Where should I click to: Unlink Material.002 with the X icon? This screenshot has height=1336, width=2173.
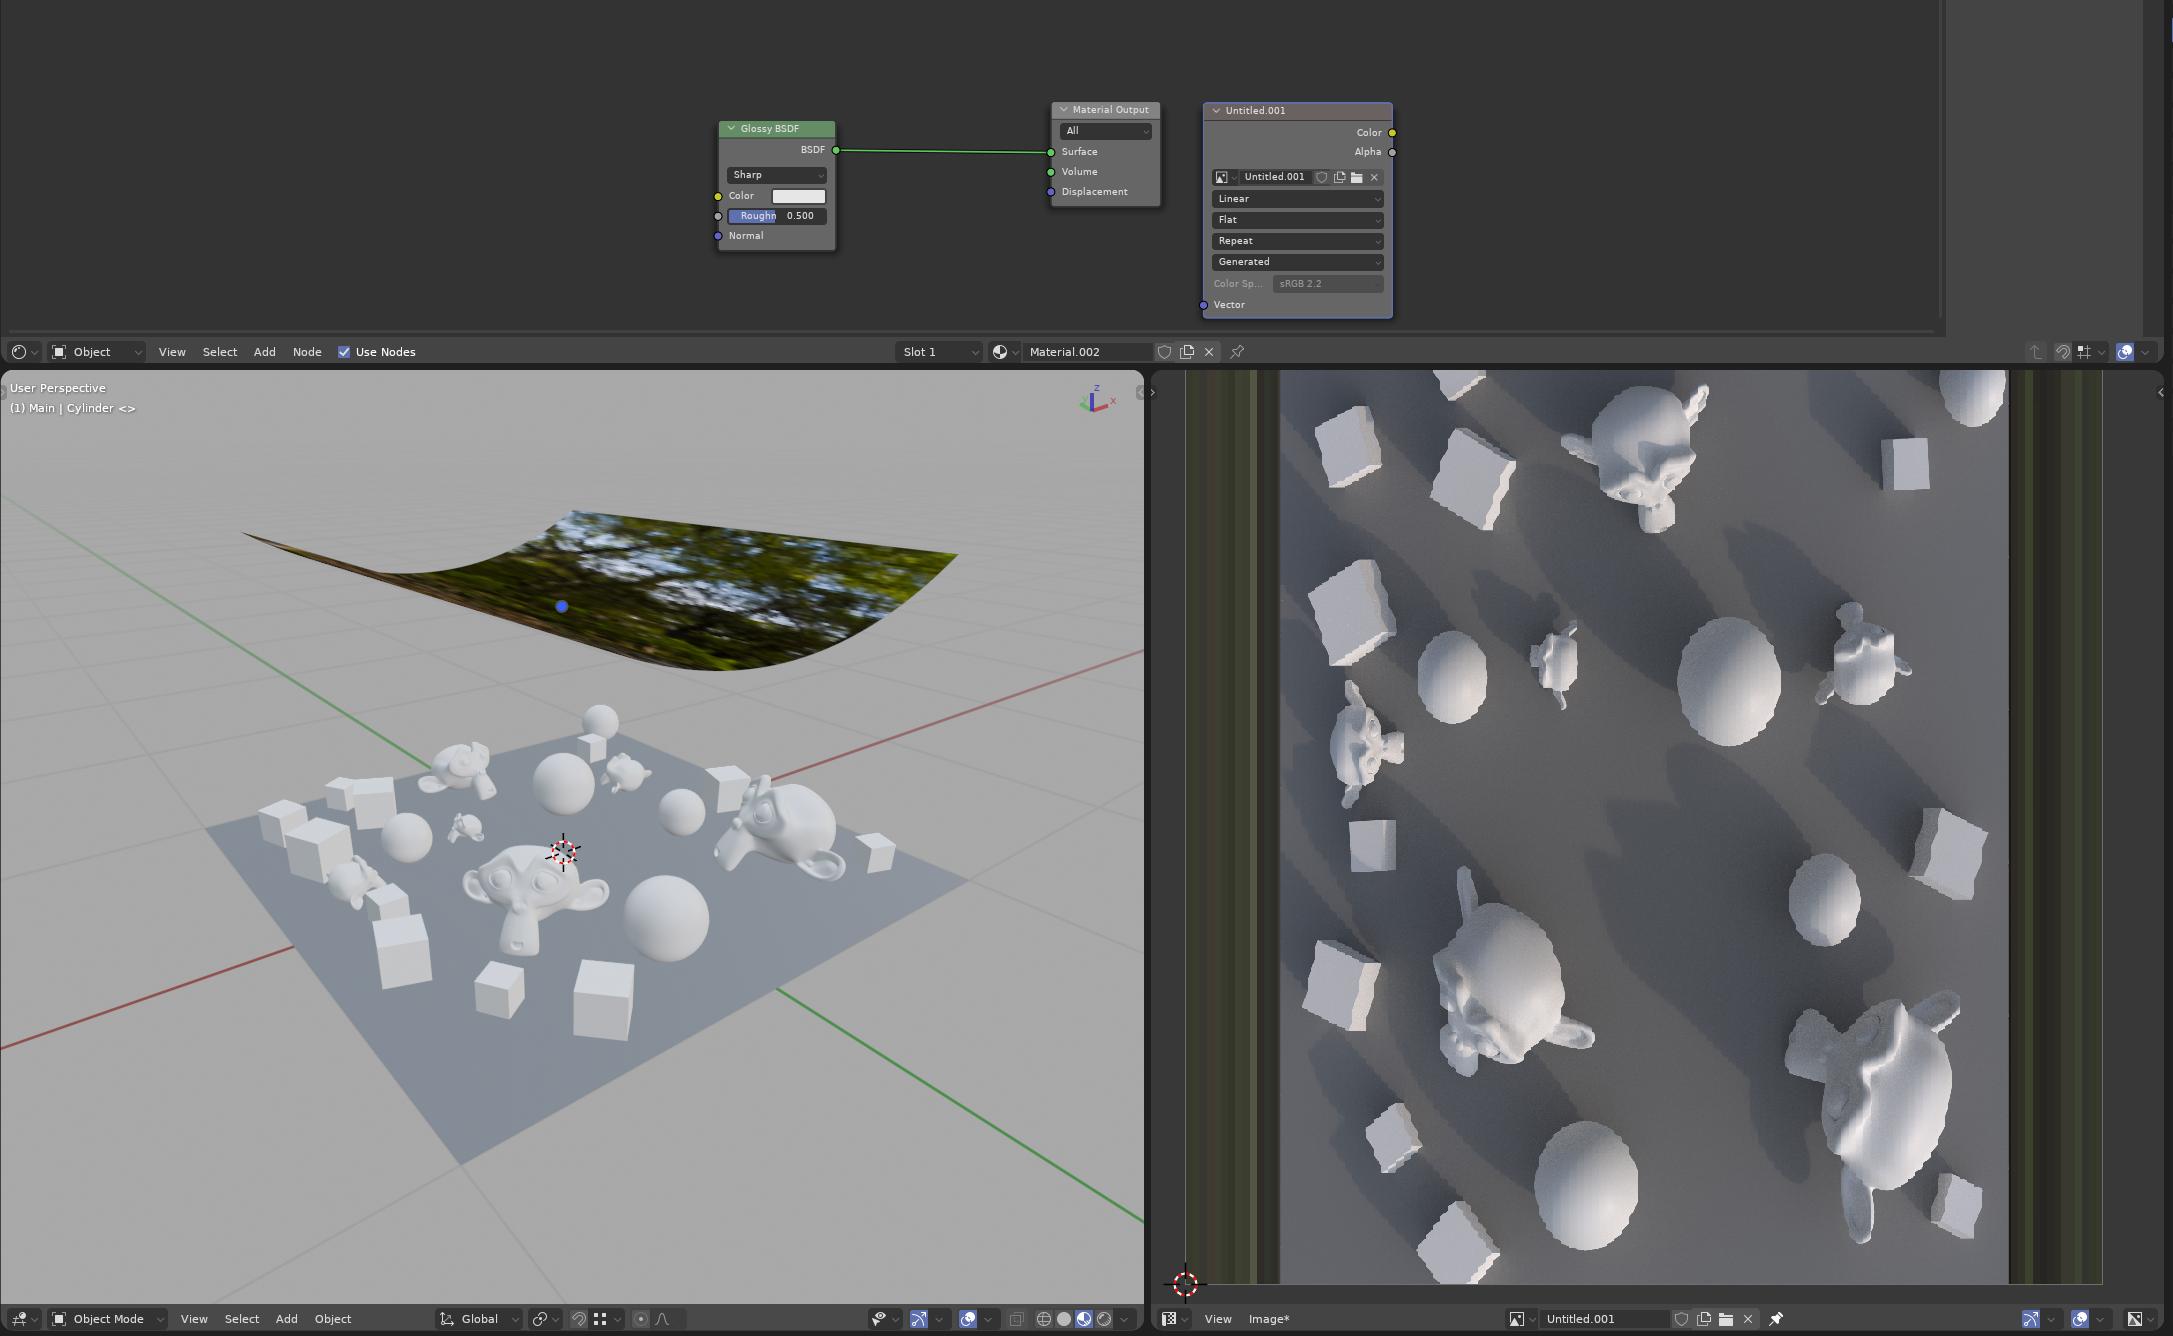pos(1209,352)
